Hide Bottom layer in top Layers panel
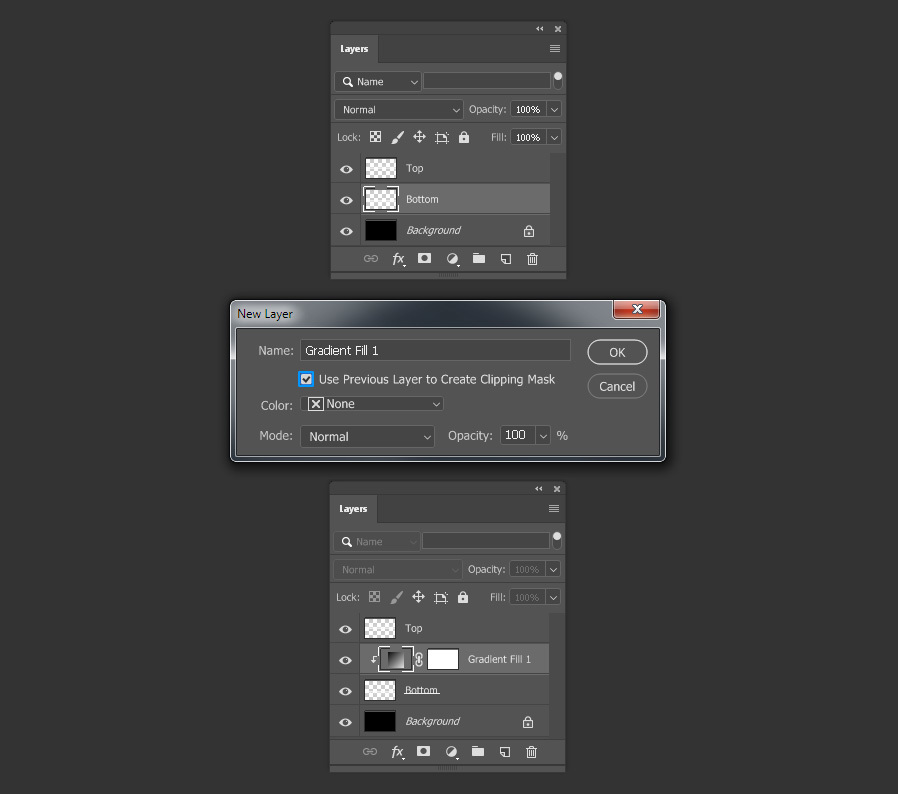Screen dimensions: 898x794 point(346,200)
